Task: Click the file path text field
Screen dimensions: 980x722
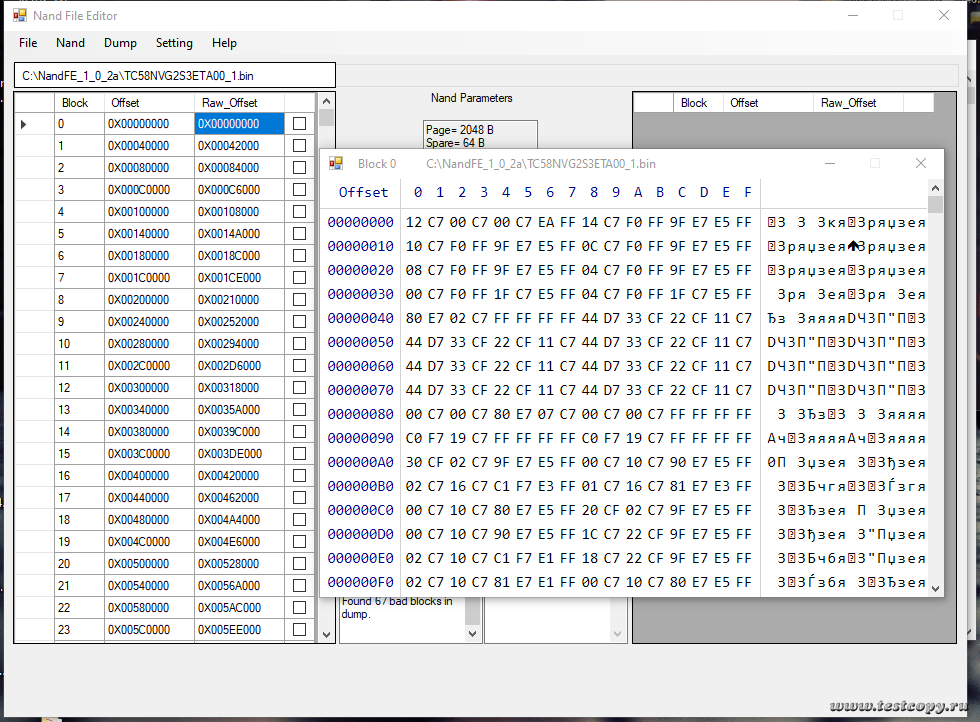Action: 175,75
